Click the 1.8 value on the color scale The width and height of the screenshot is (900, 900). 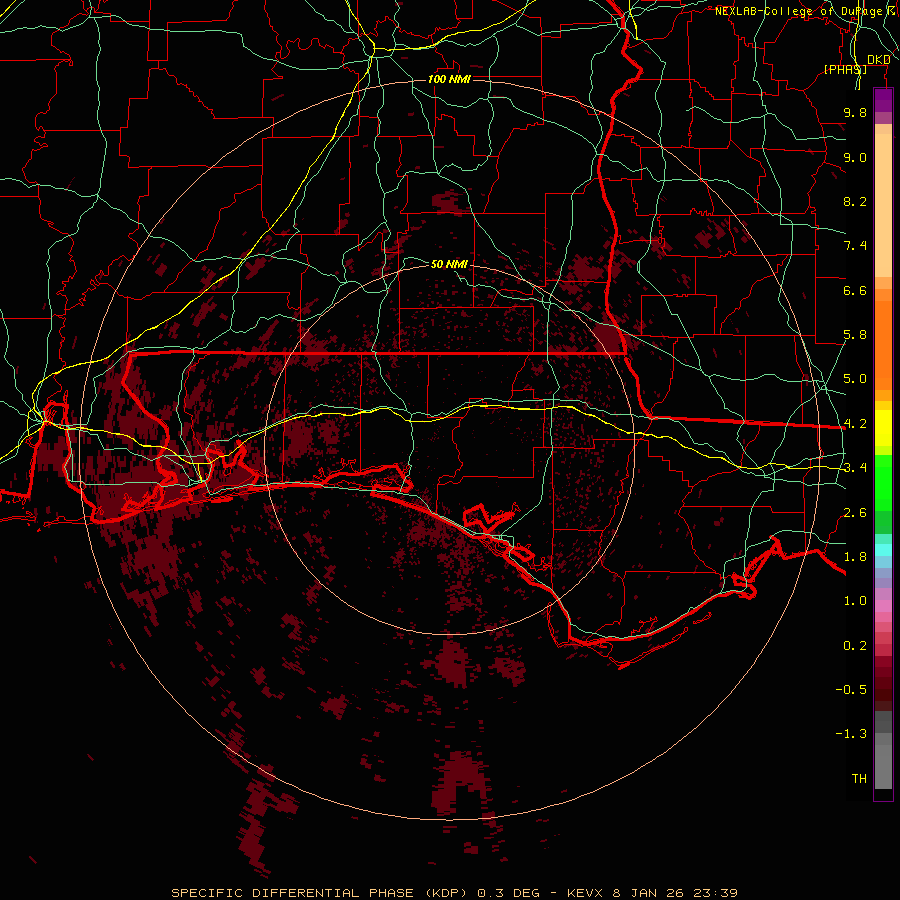coord(855,557)
